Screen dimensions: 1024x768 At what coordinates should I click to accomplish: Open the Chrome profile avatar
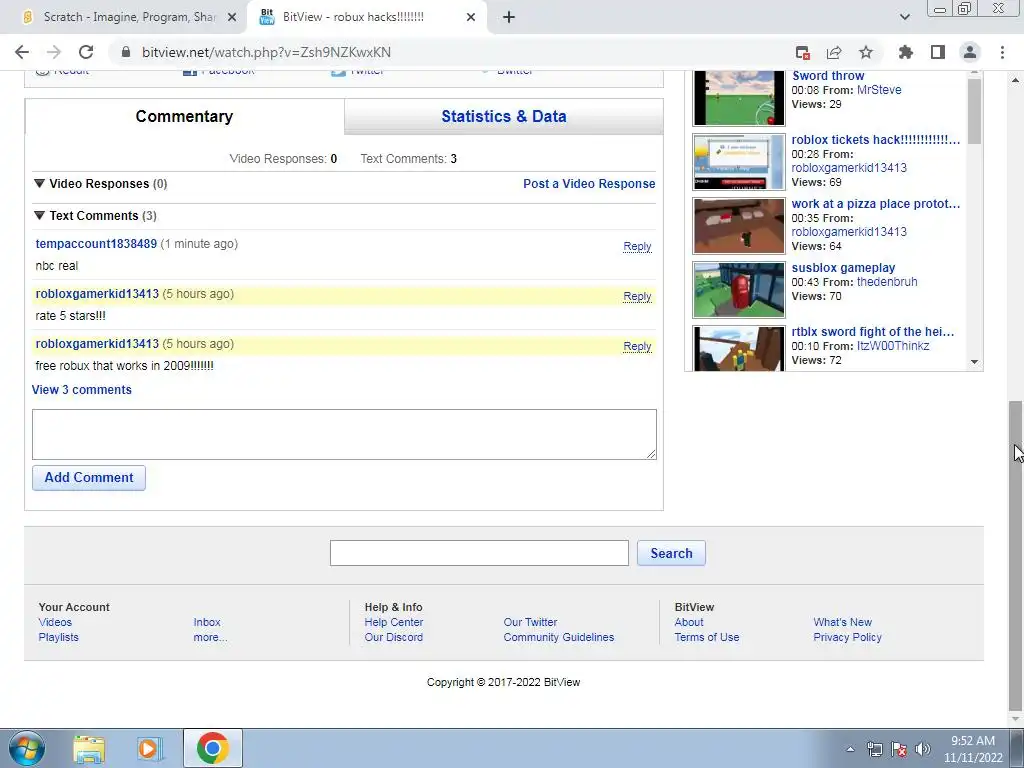coord(970,52)
